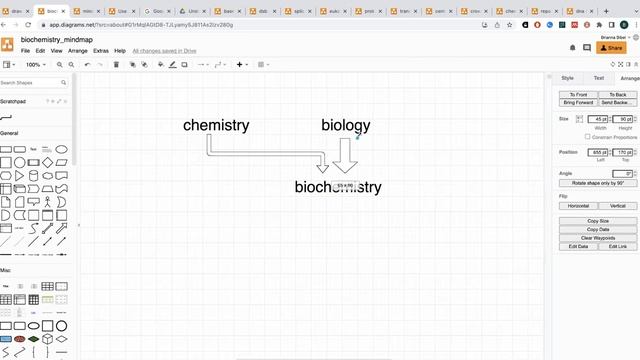Switch to the Text tab
Viewport: 640px width, 360px height.
[x=599, y=78]
